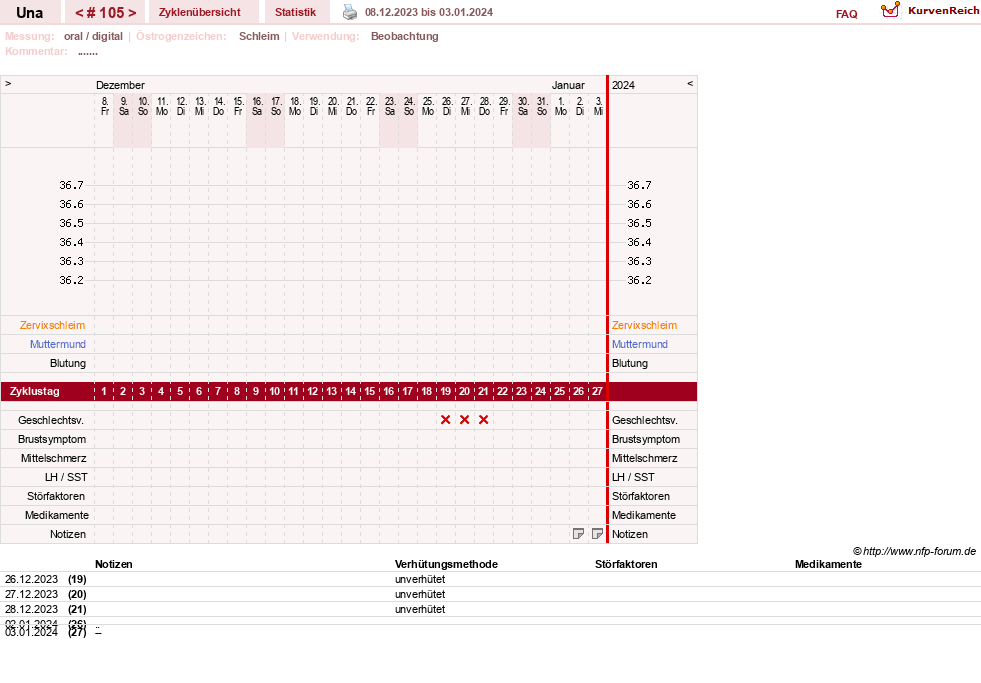Select cycle day 1 in Zyklustag bar

[104, 391]
